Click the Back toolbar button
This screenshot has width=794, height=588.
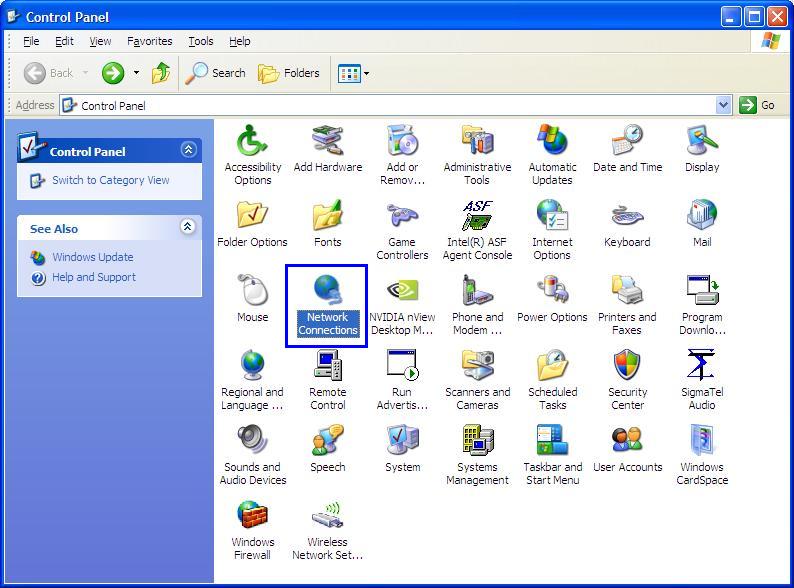coord(49,73)
